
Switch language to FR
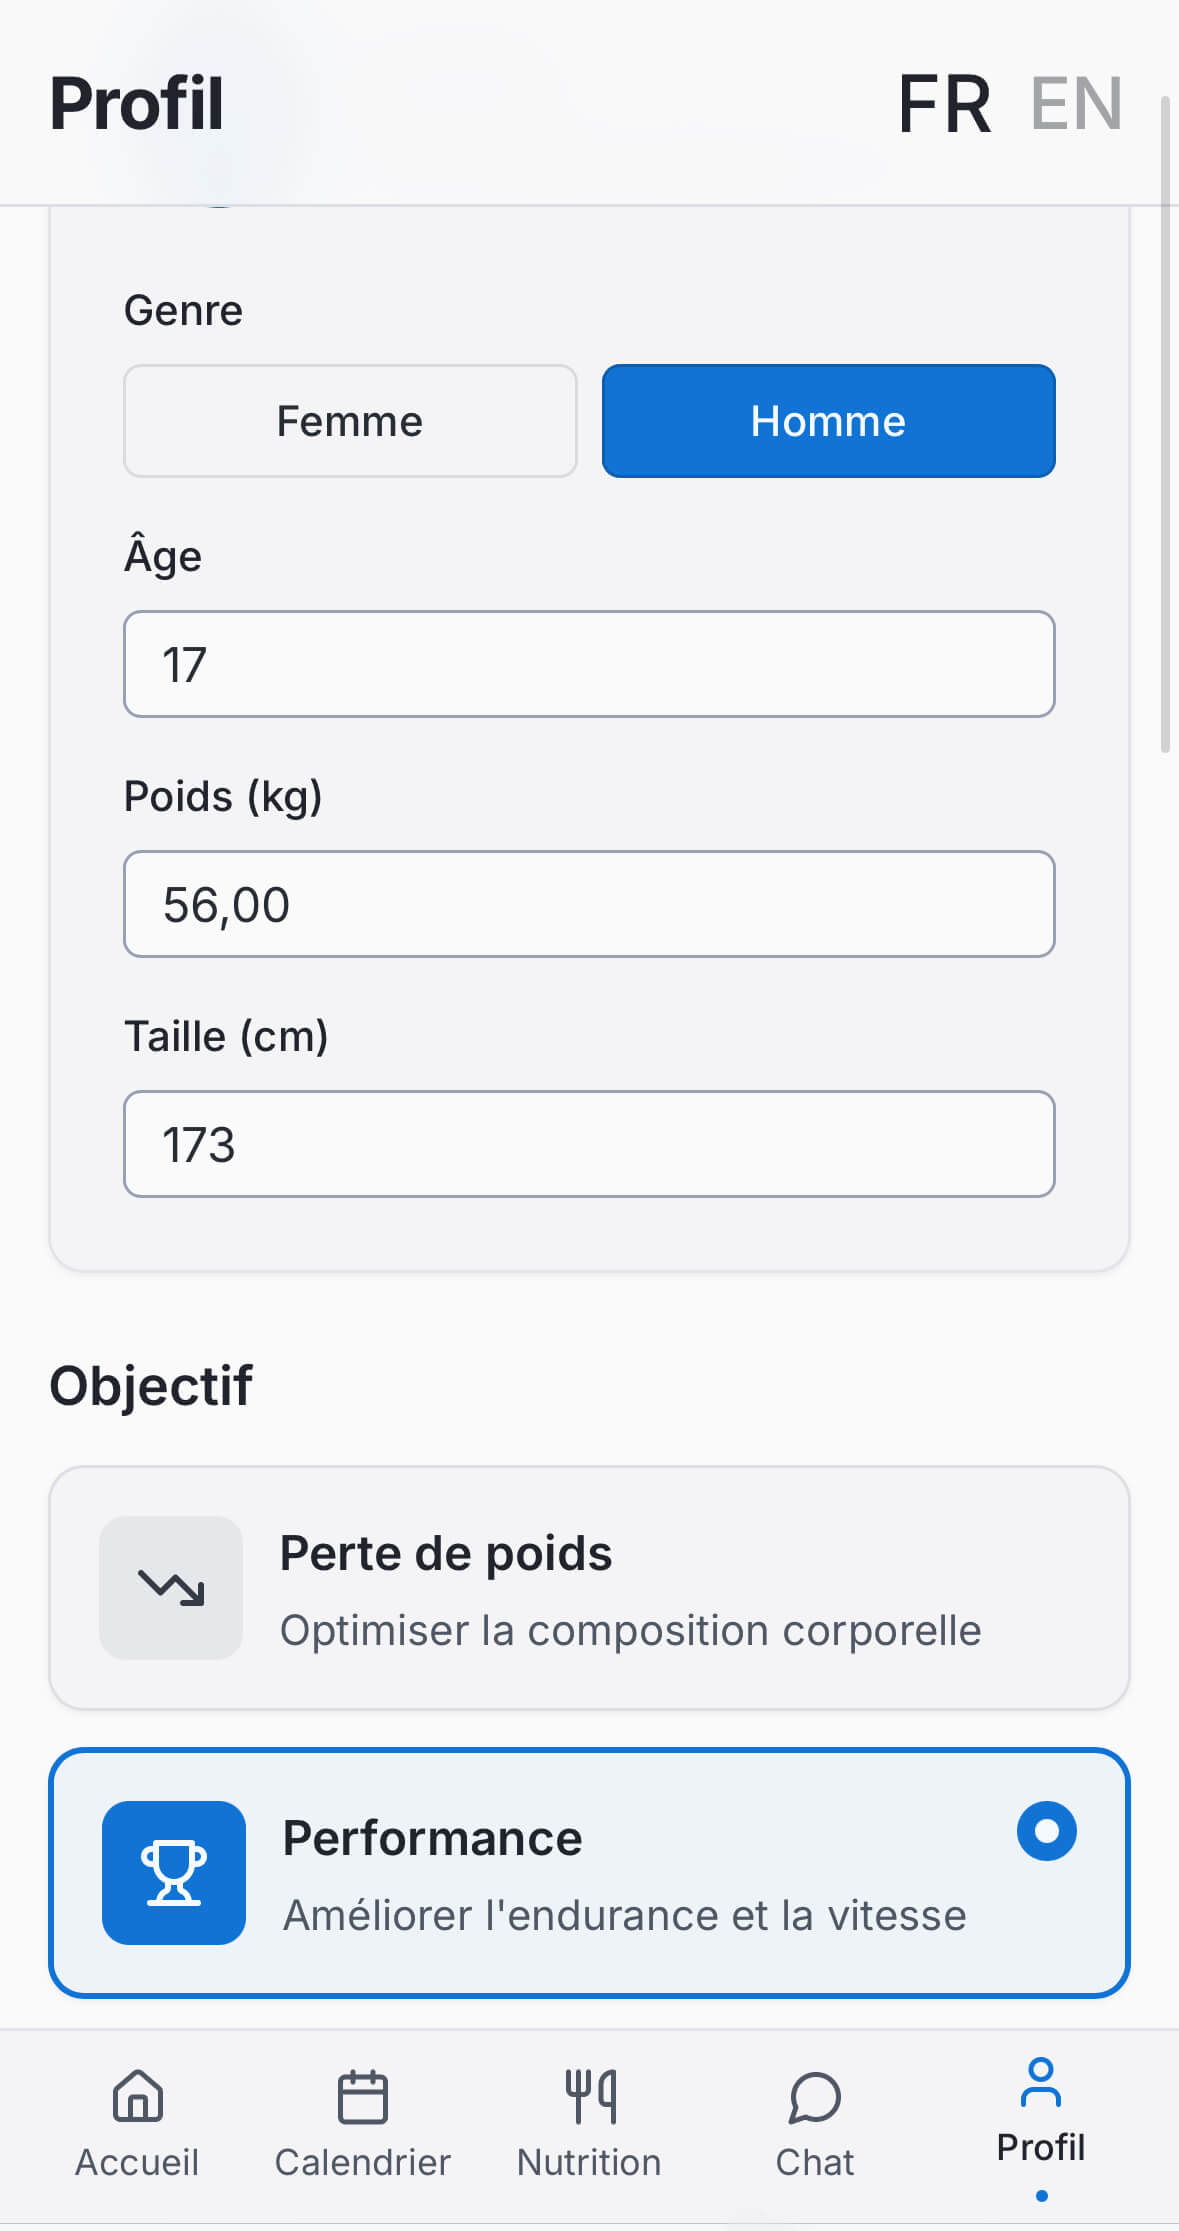944,103
